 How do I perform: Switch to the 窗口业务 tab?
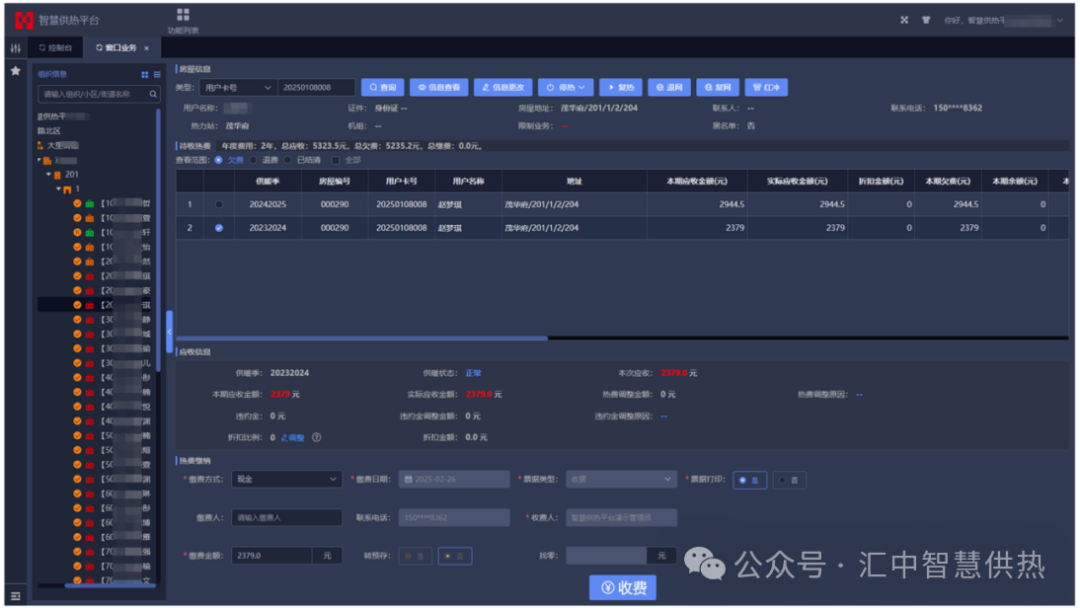(121, 48)
